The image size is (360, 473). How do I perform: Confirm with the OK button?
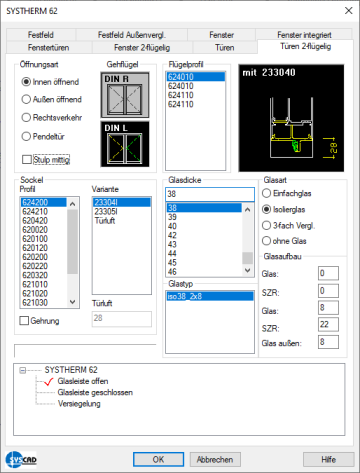click(x=158, y=459)
